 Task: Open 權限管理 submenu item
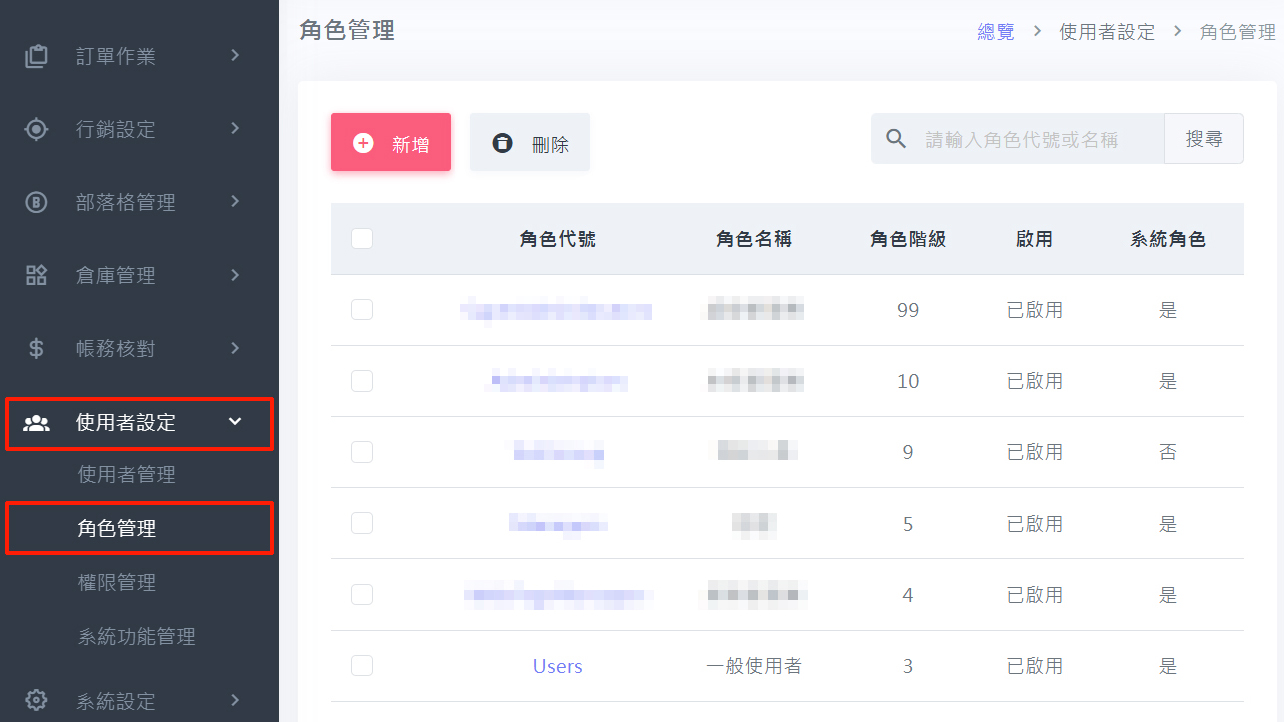[x=117, y=583]
